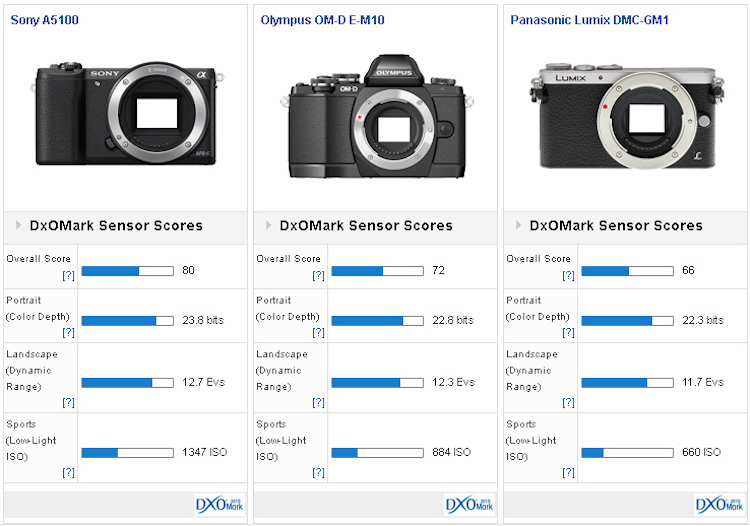750x526 pixels.
Task: Click the Panasonic Lumix DMC-GM1 camera photo
Action: pyautogui.click(x=624, y=118)
